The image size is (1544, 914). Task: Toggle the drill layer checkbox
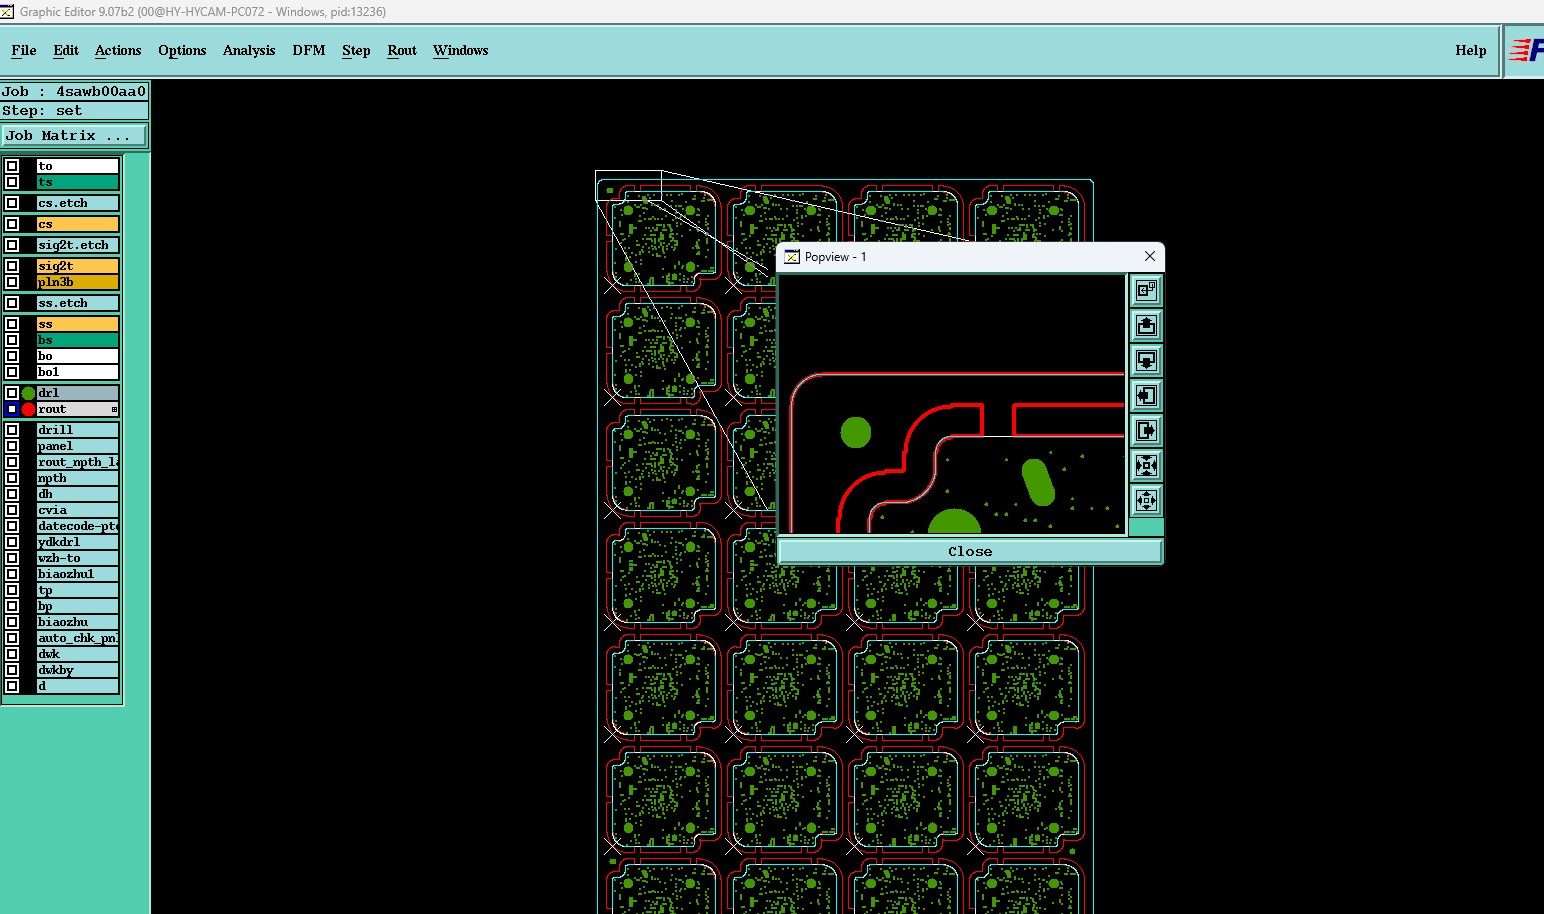coord(12,430)
